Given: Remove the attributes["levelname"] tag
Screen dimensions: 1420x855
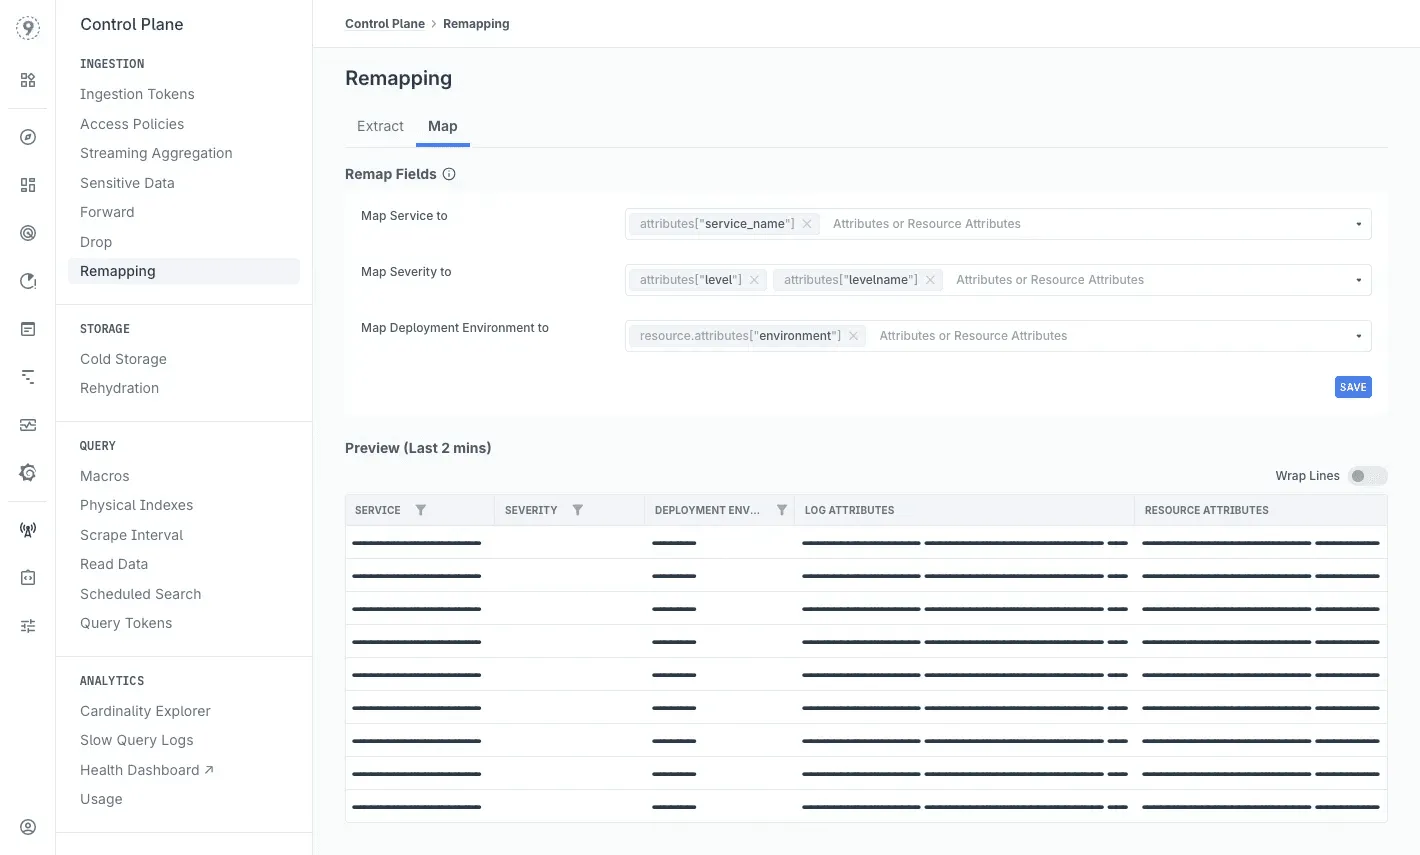Looking at the screenshot, I should coord(930,280).
